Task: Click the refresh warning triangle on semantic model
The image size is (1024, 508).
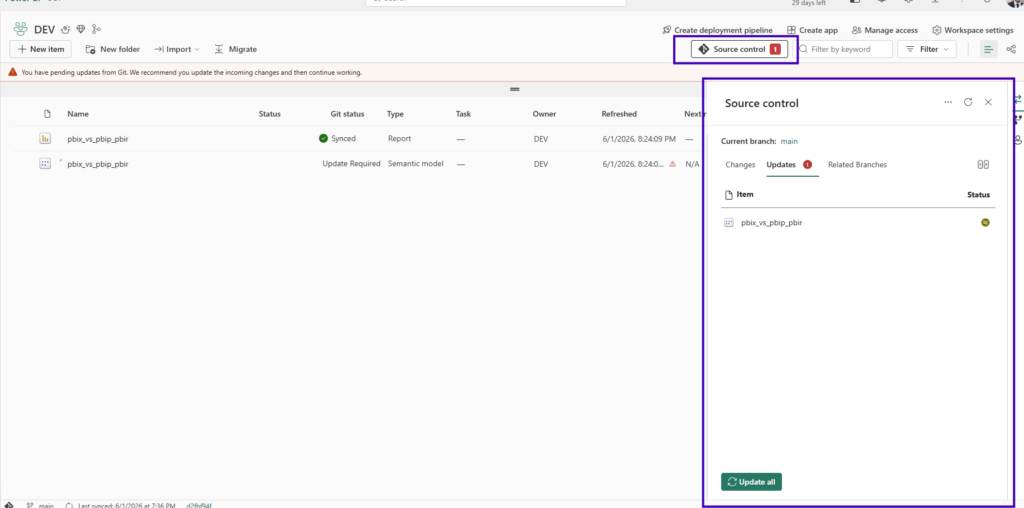Action: point(673,164)
